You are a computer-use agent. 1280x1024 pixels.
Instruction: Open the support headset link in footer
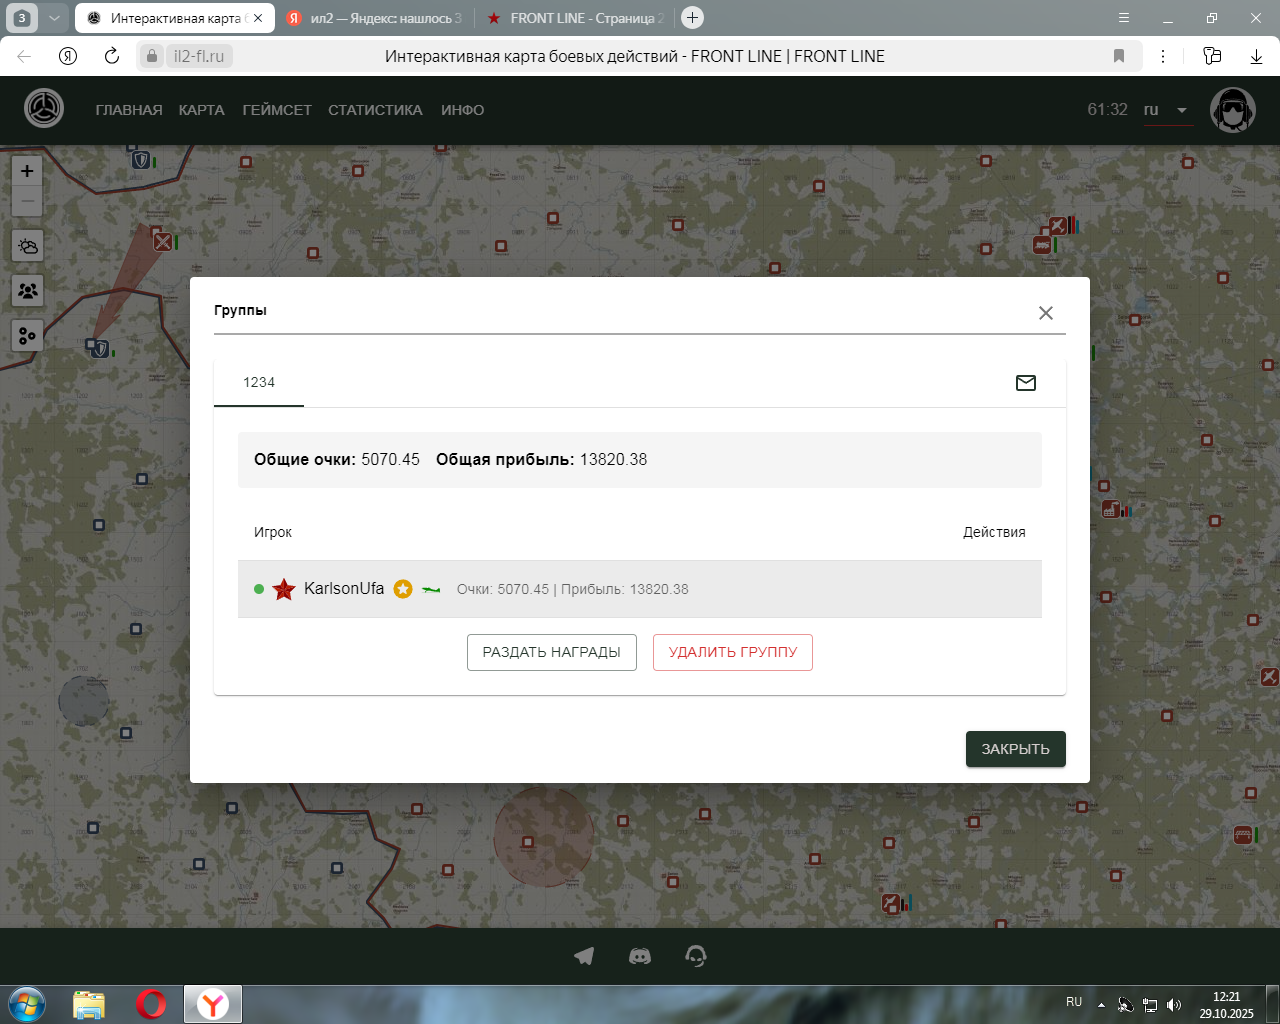click(696, 956)
